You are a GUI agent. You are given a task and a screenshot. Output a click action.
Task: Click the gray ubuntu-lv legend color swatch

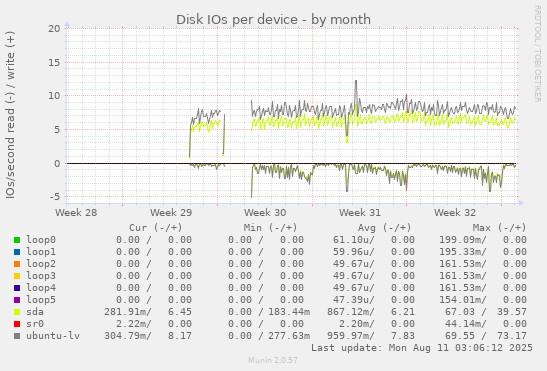click(x=17, y=336)
